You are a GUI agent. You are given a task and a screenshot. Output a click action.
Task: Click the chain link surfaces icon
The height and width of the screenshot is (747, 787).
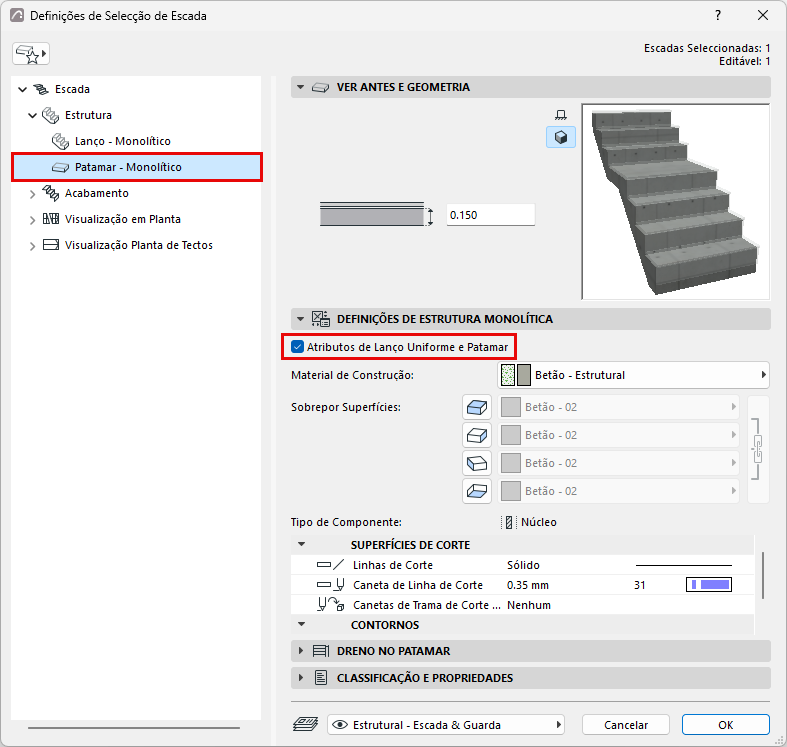tap(758, 449)
